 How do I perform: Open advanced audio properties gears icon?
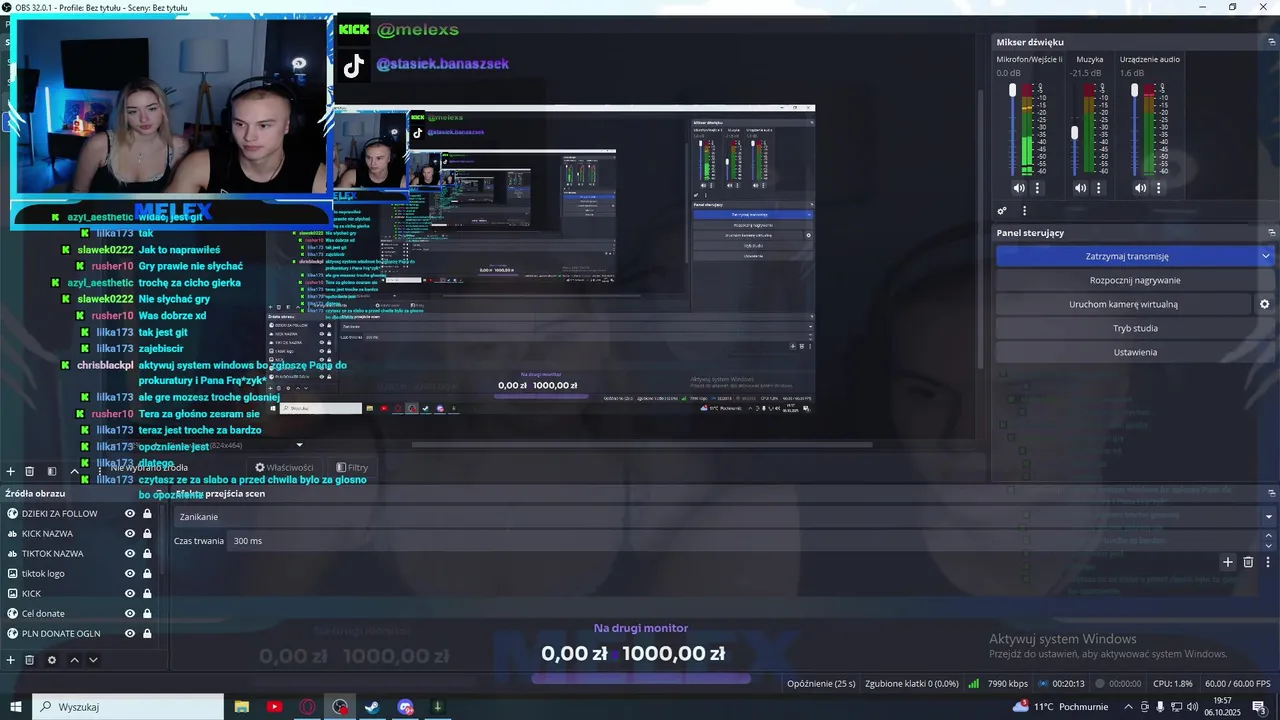(1002, 211)
